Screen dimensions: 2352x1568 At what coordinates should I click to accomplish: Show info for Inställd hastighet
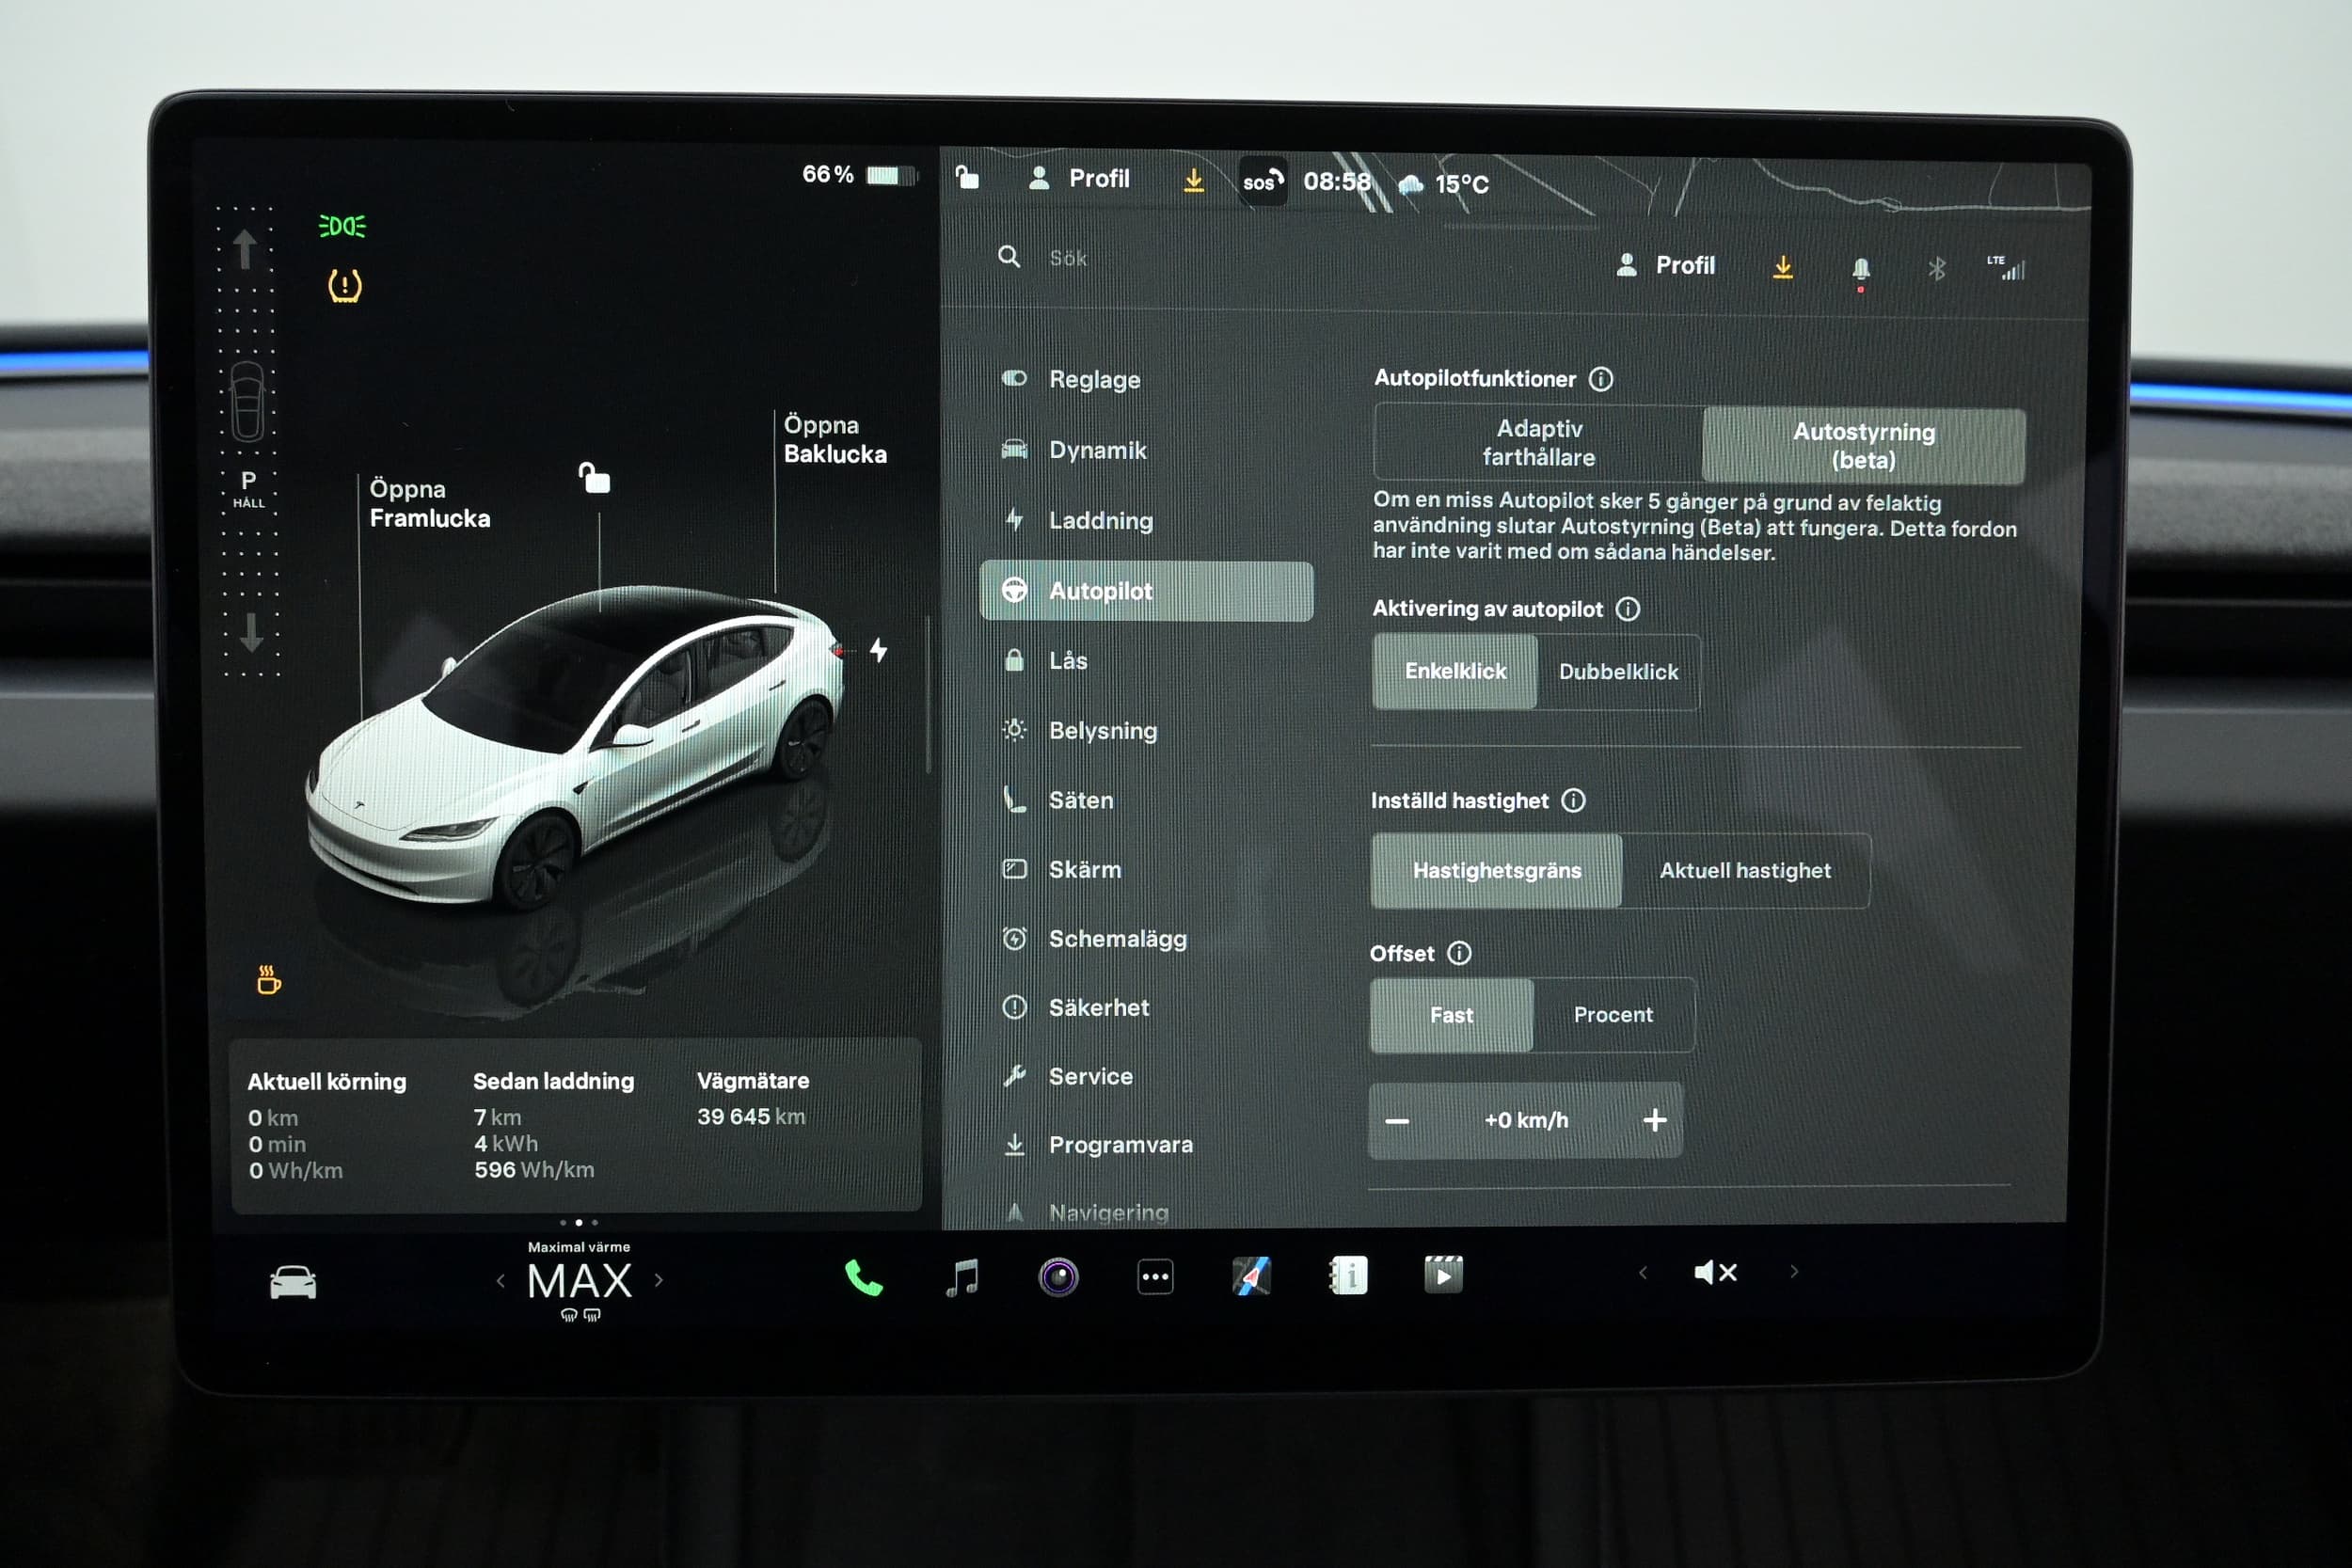1572,800
